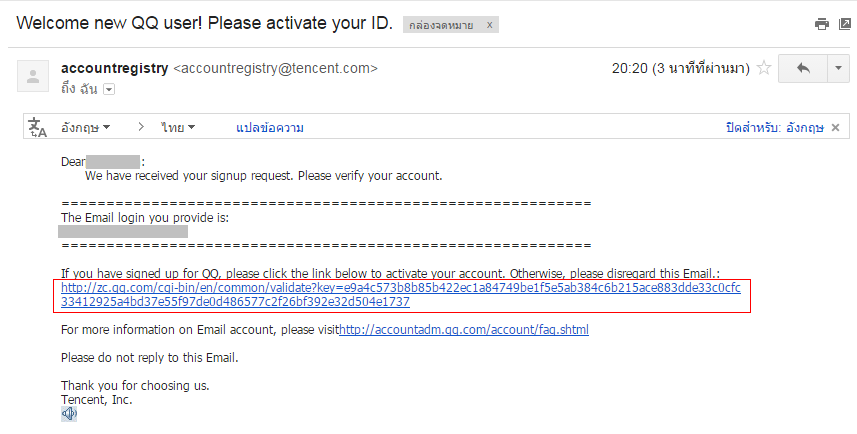Click the กล่องจดหมาย inbox label tag
Image resolution: width=857 pixels, height=434 pixels.
(441, 25)
